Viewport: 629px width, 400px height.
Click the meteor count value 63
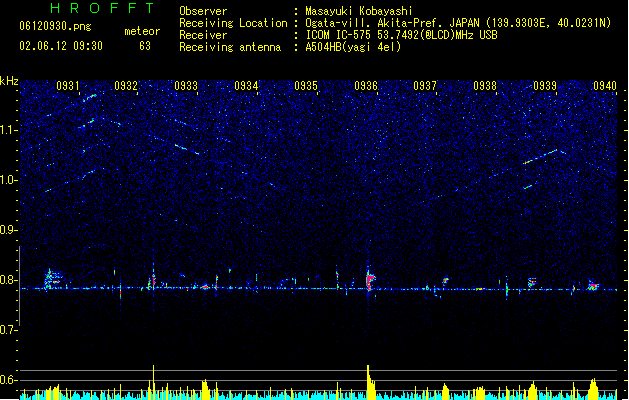[x=145, y=46]
